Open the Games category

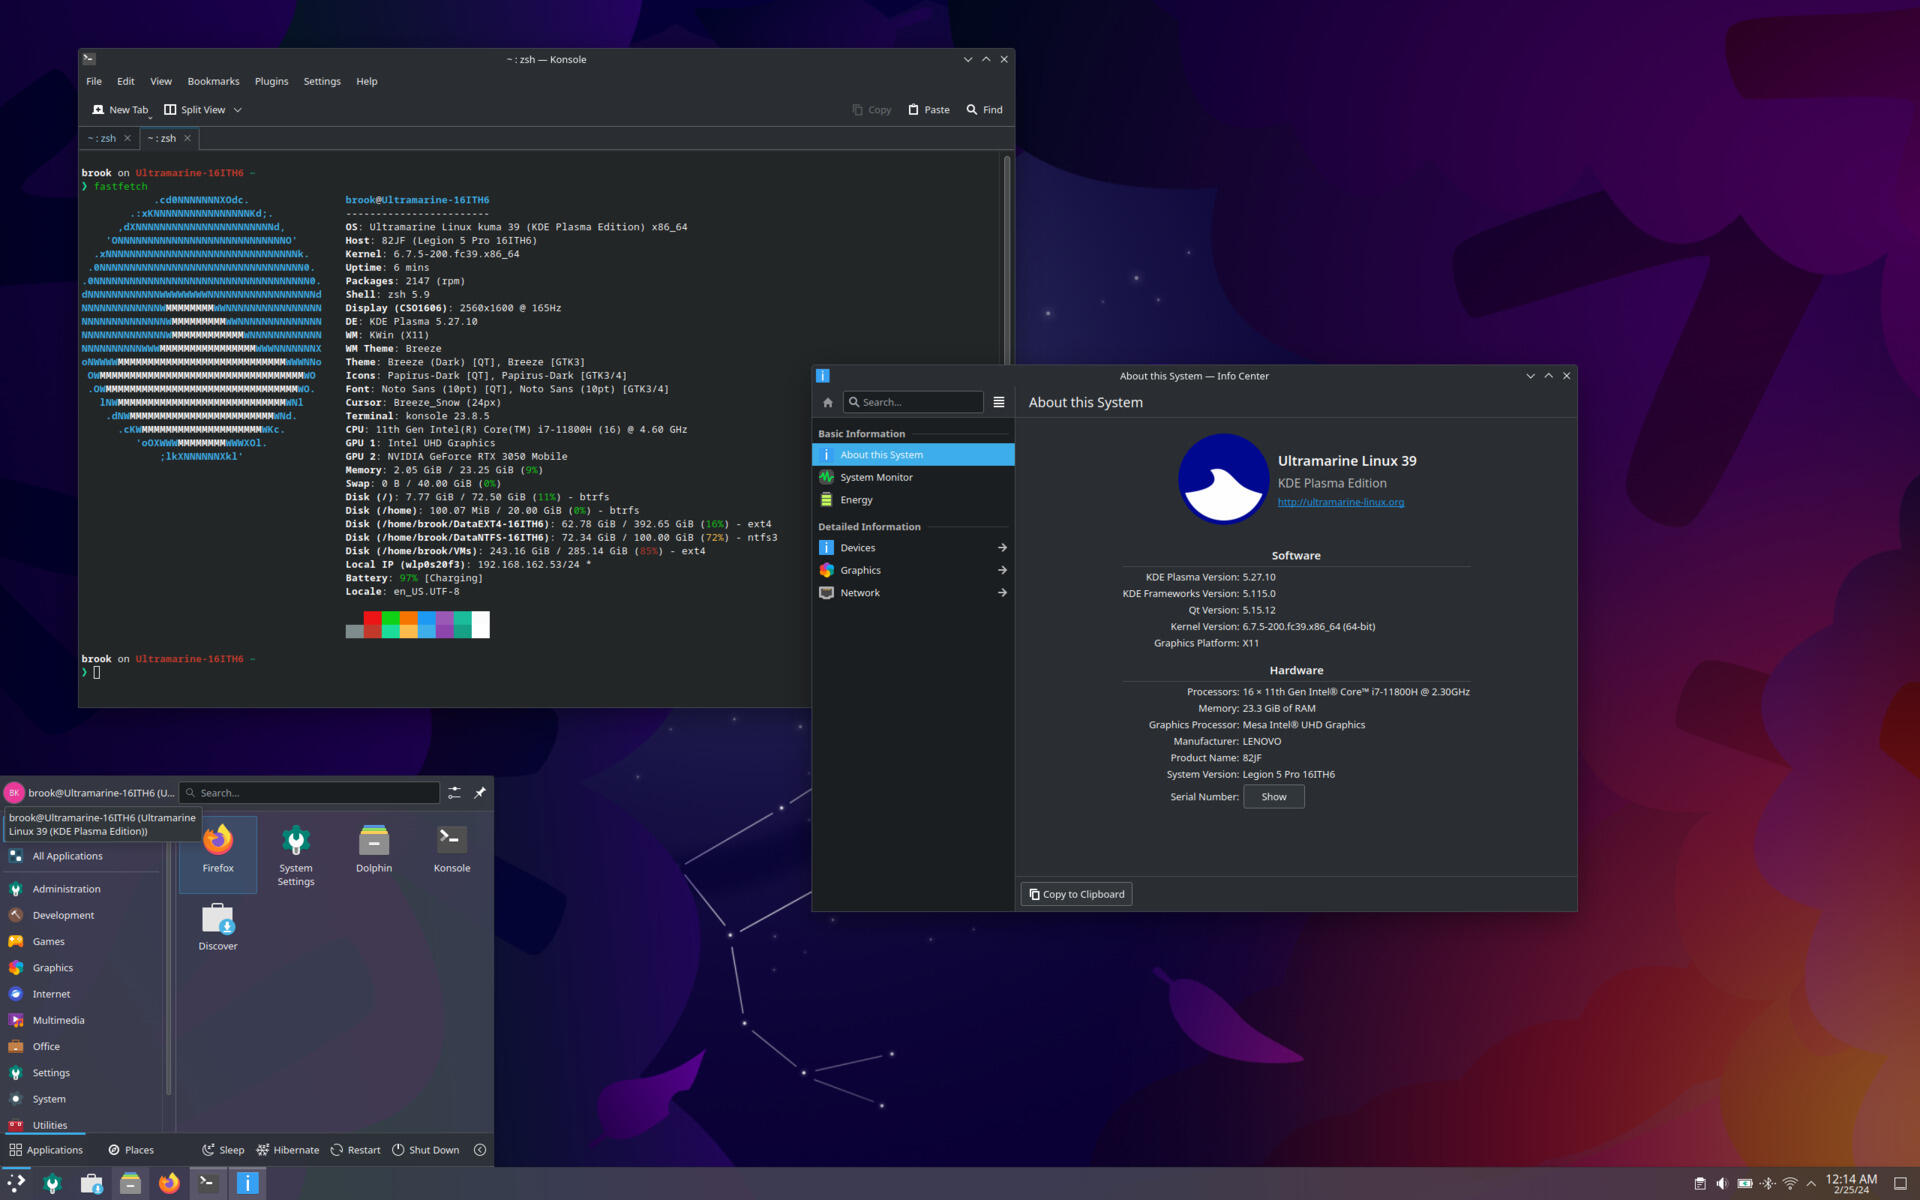pyautogui.click(x=82, y=941)
